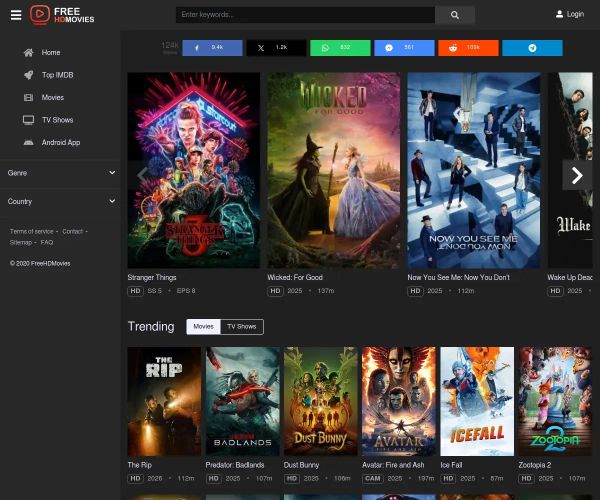The width and height of the screenshot is (600, 500).
Task: Open The Rip poster
Action: tap(164, 401)
